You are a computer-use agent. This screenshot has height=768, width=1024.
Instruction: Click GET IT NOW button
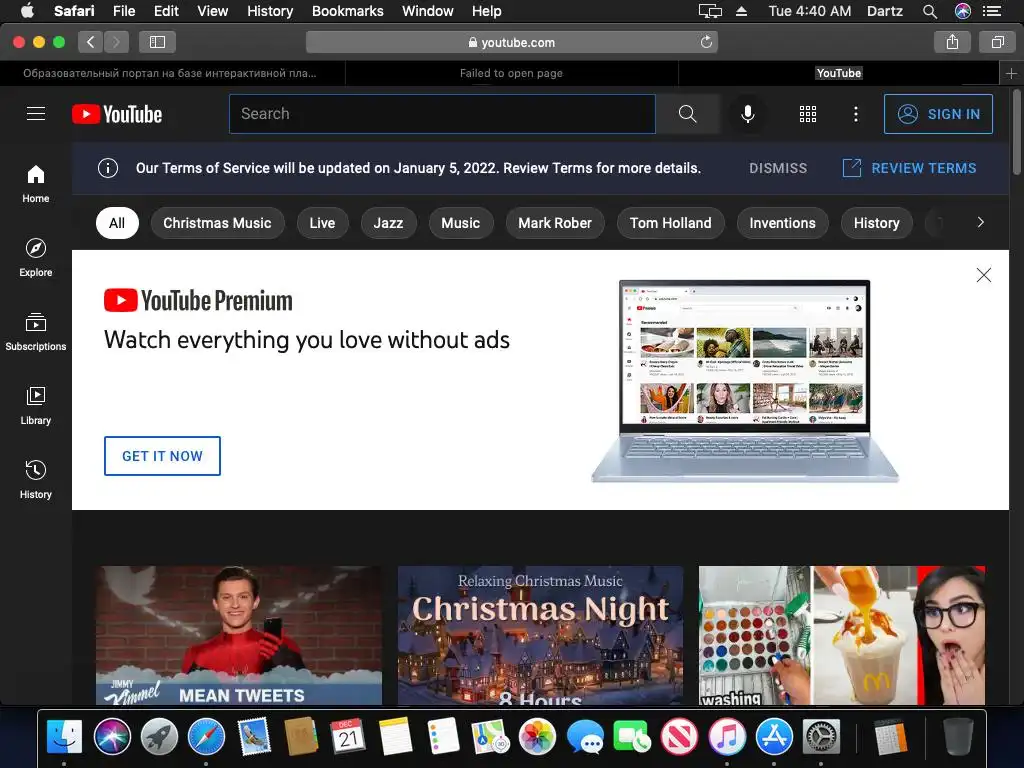click(162, 456)
